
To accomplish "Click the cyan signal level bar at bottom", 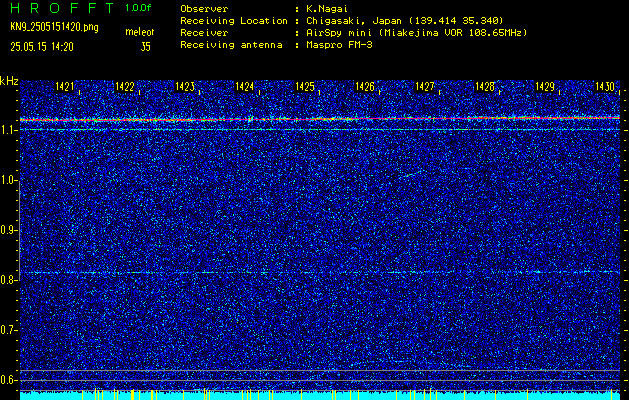I will [320, 396].
